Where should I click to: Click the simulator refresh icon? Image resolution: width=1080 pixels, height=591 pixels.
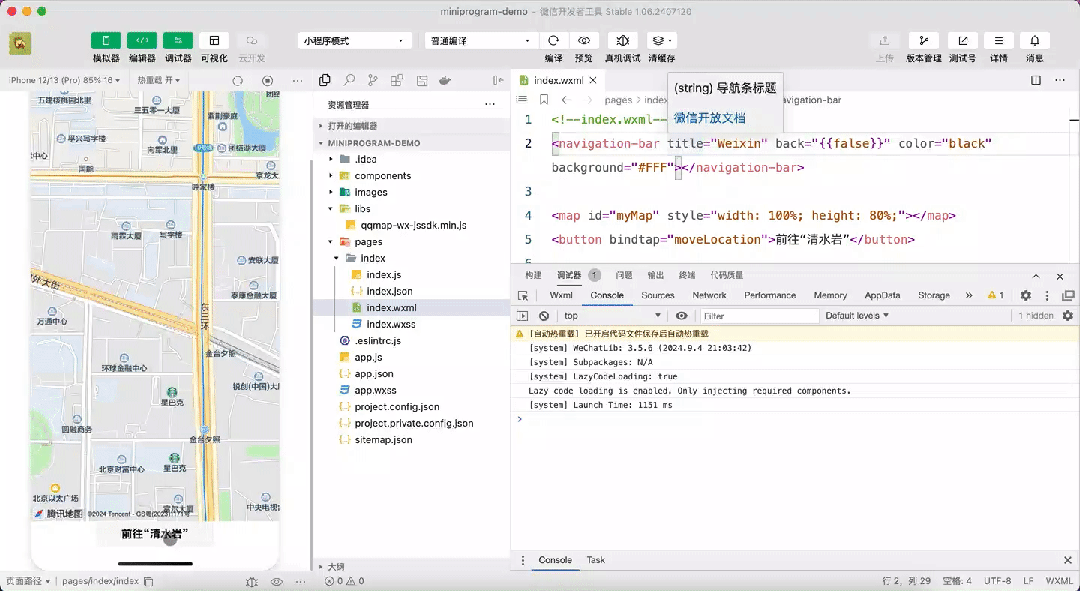tap(238, 81)
